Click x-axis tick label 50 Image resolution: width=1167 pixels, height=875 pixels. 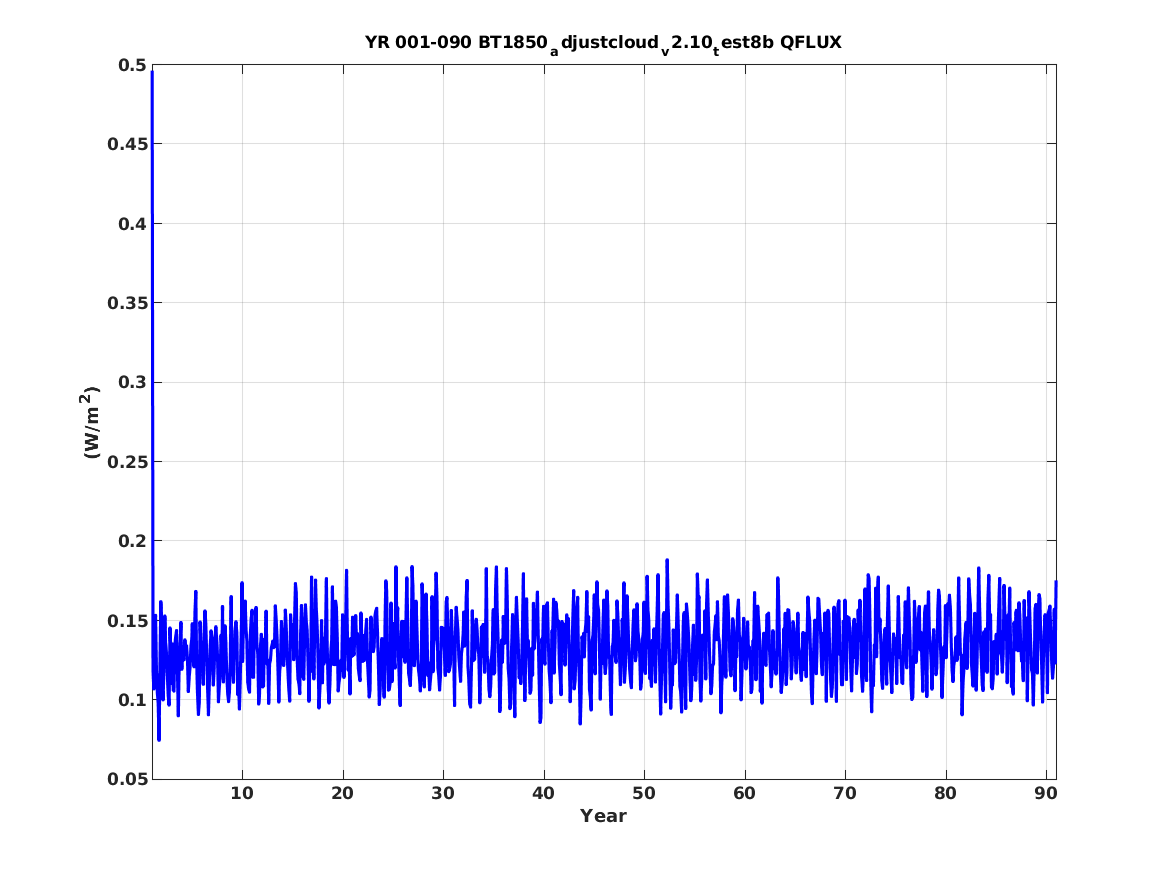644,793
